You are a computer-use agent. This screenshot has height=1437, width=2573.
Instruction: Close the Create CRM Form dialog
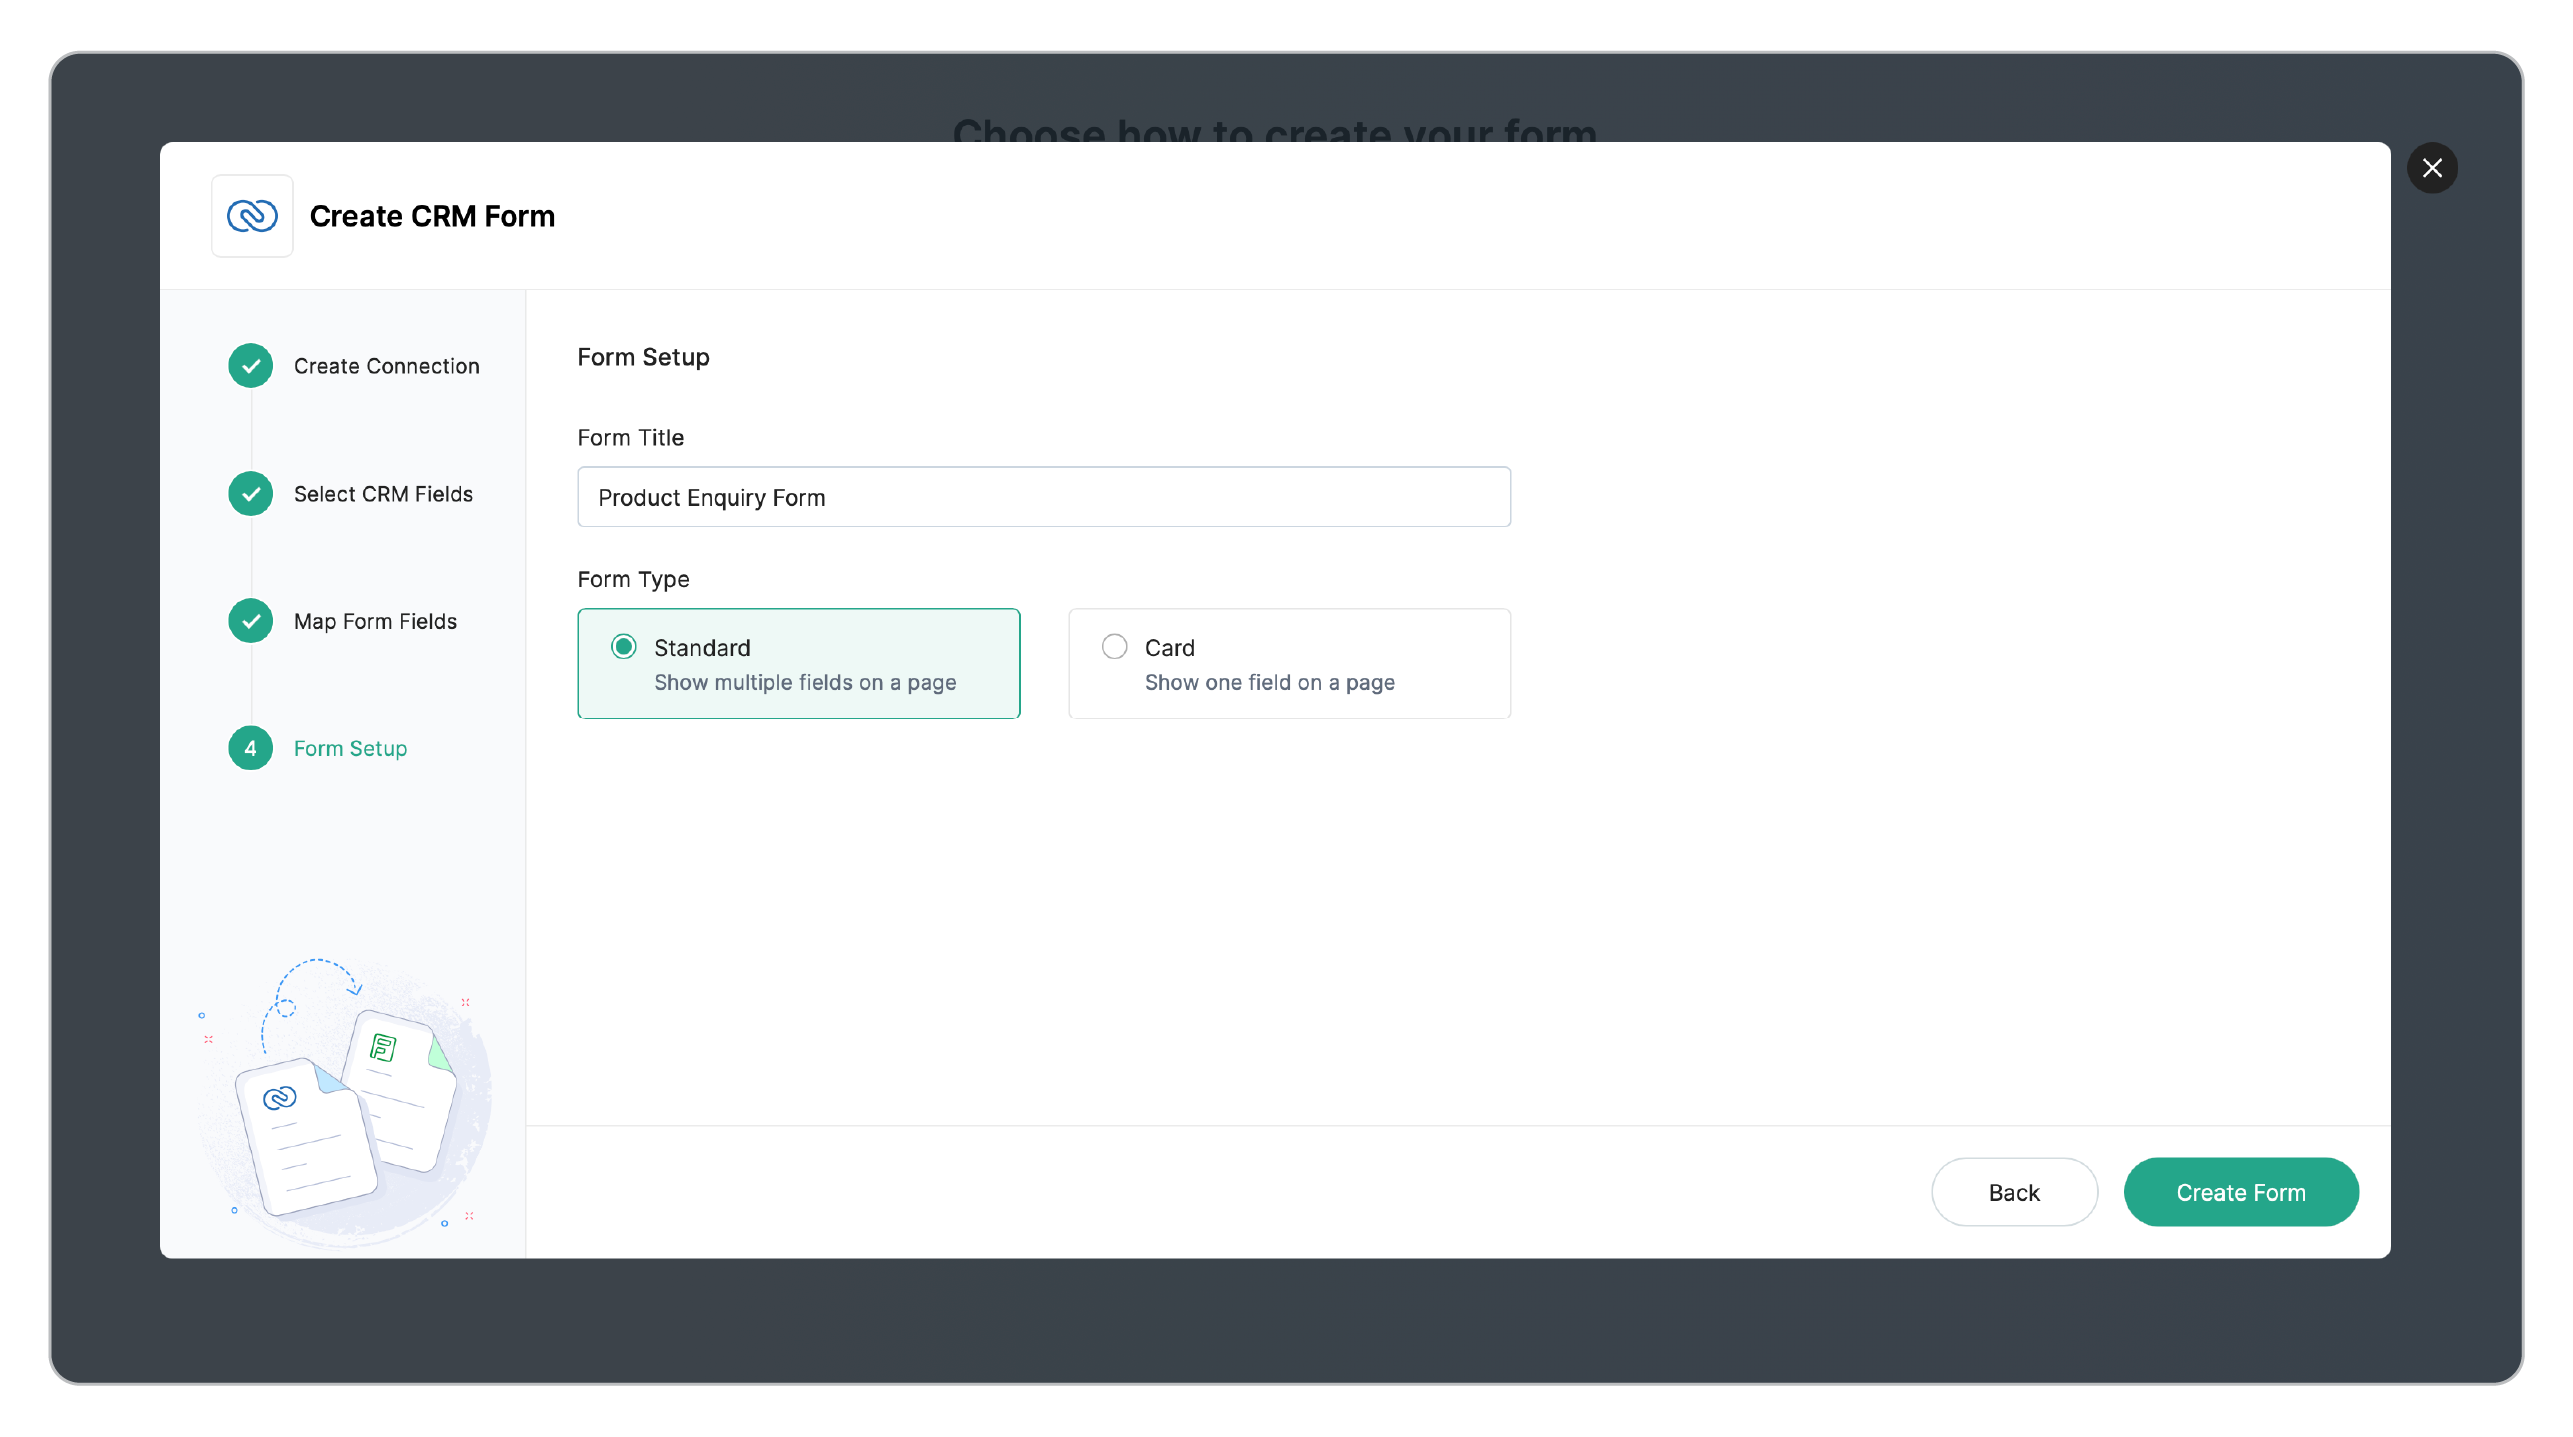coord(2433,167)
